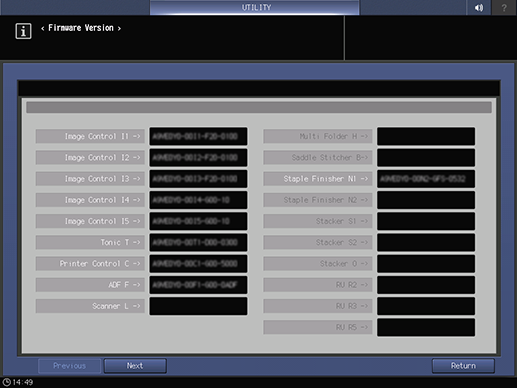The image size is (517, 388).
Task: Click the empty RU R5 field
Action: [426, 327]
